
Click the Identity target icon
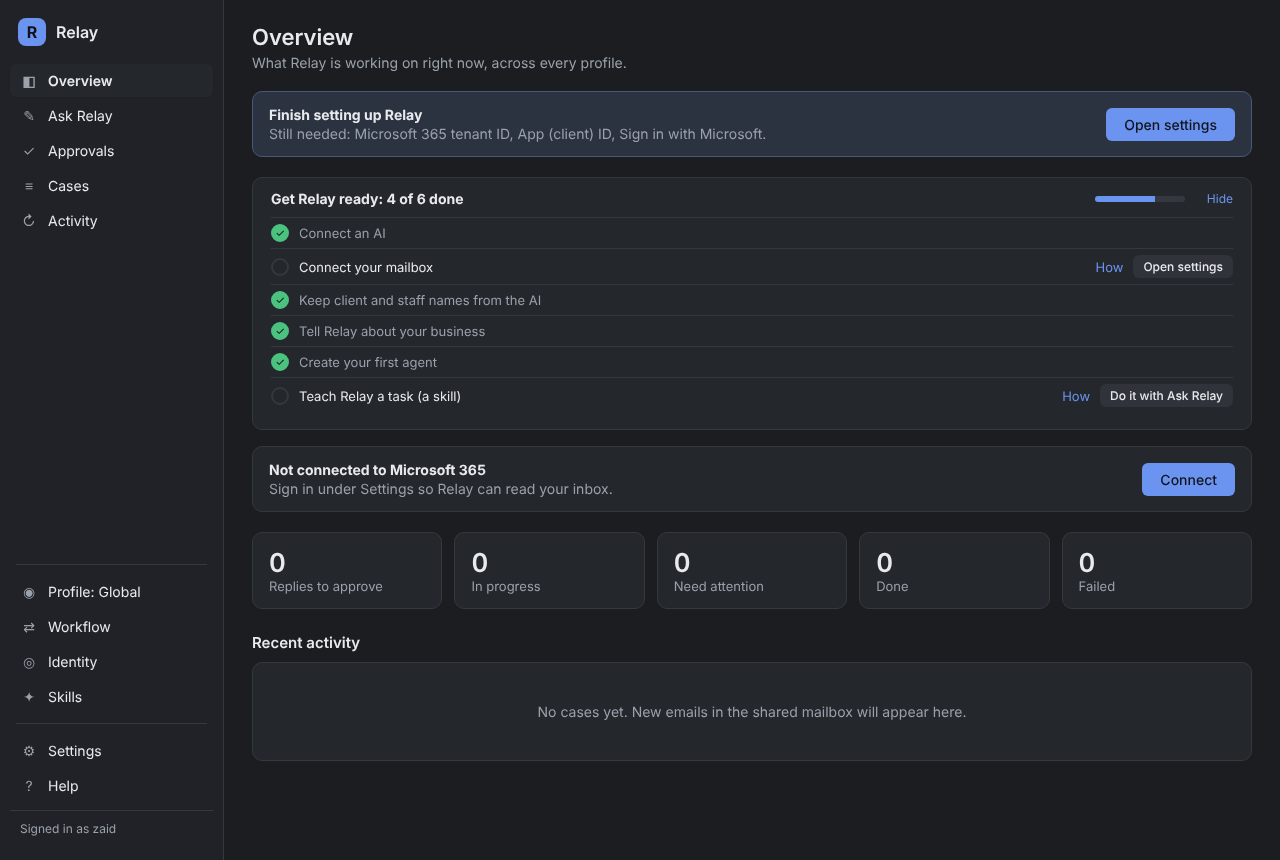(x=29, y=662)
